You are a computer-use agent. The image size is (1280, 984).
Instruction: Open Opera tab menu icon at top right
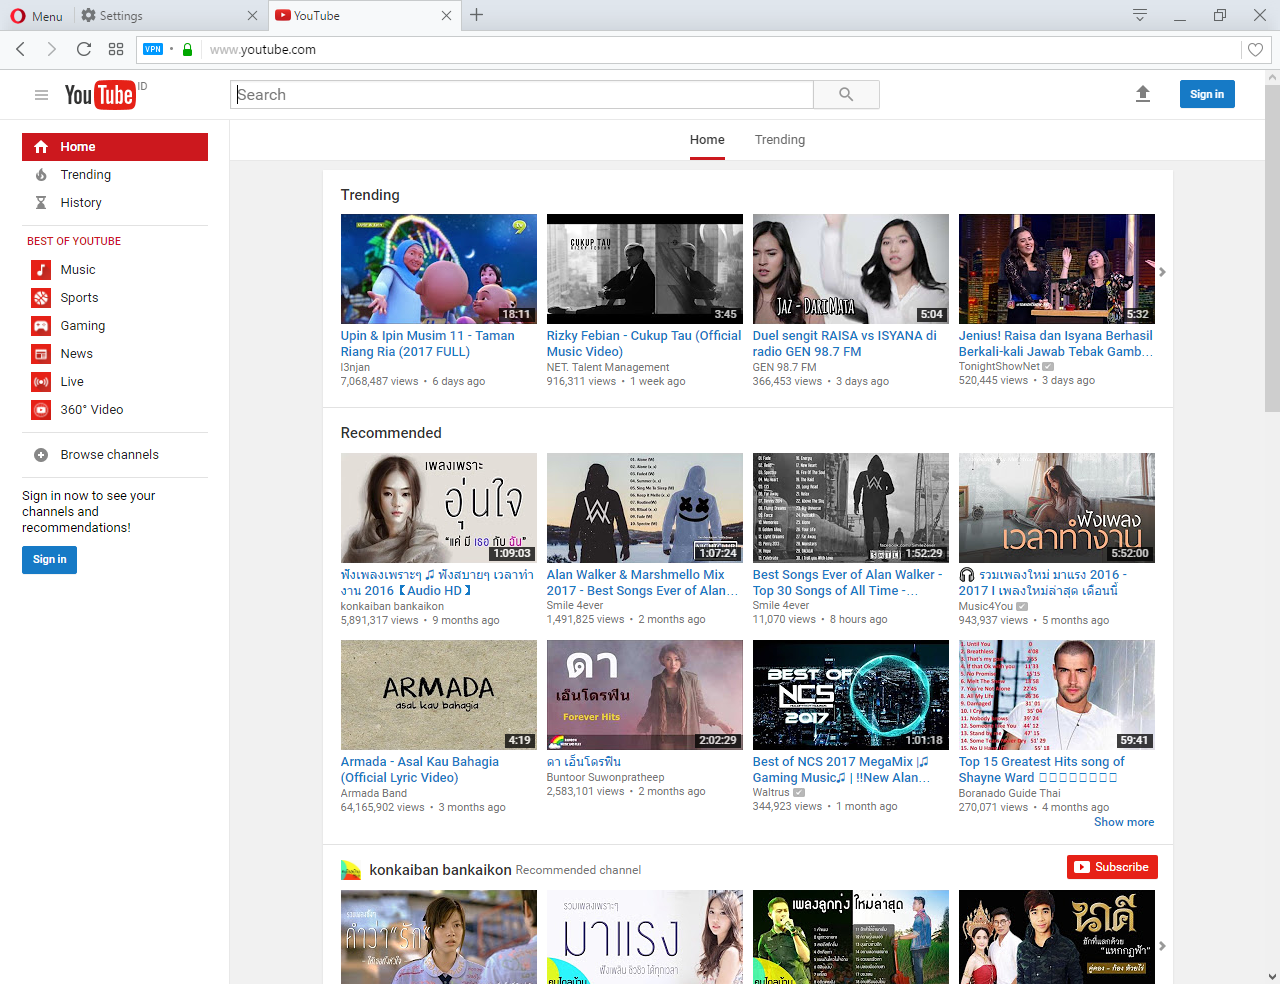[1140, 15]
